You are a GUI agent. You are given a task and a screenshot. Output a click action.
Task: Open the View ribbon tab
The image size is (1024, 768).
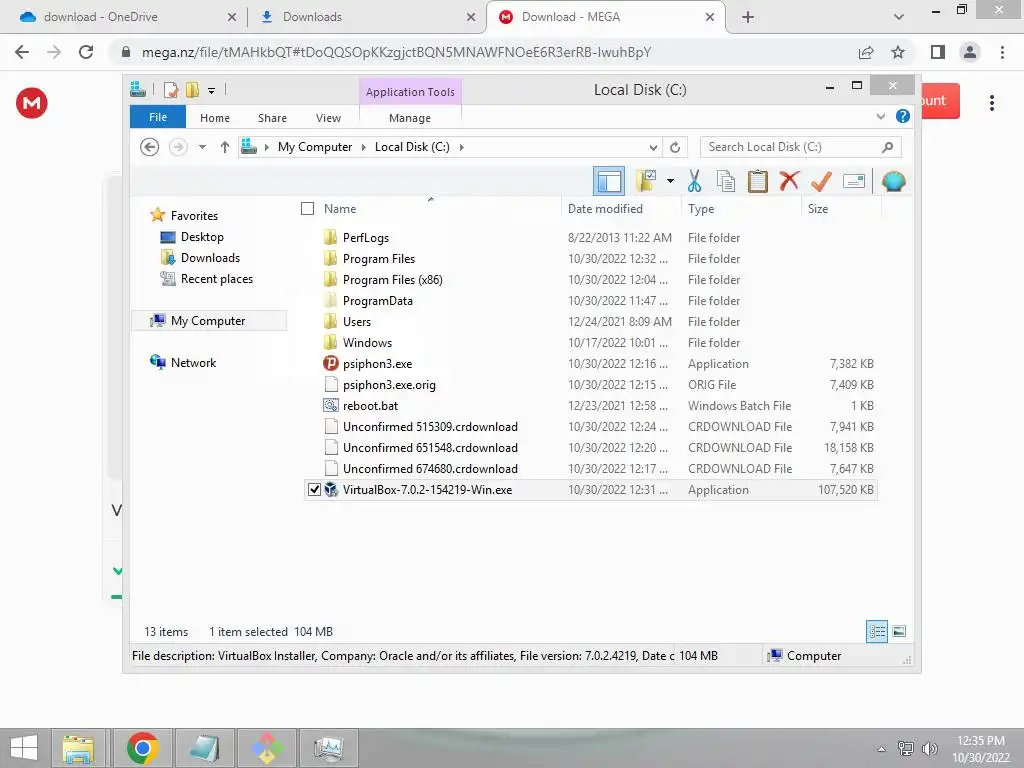pyautogui.click(x=328, y=118)
